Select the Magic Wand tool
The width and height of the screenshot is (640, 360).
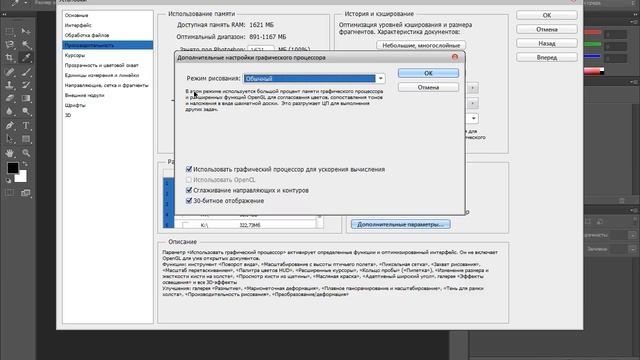coord(26,44)
